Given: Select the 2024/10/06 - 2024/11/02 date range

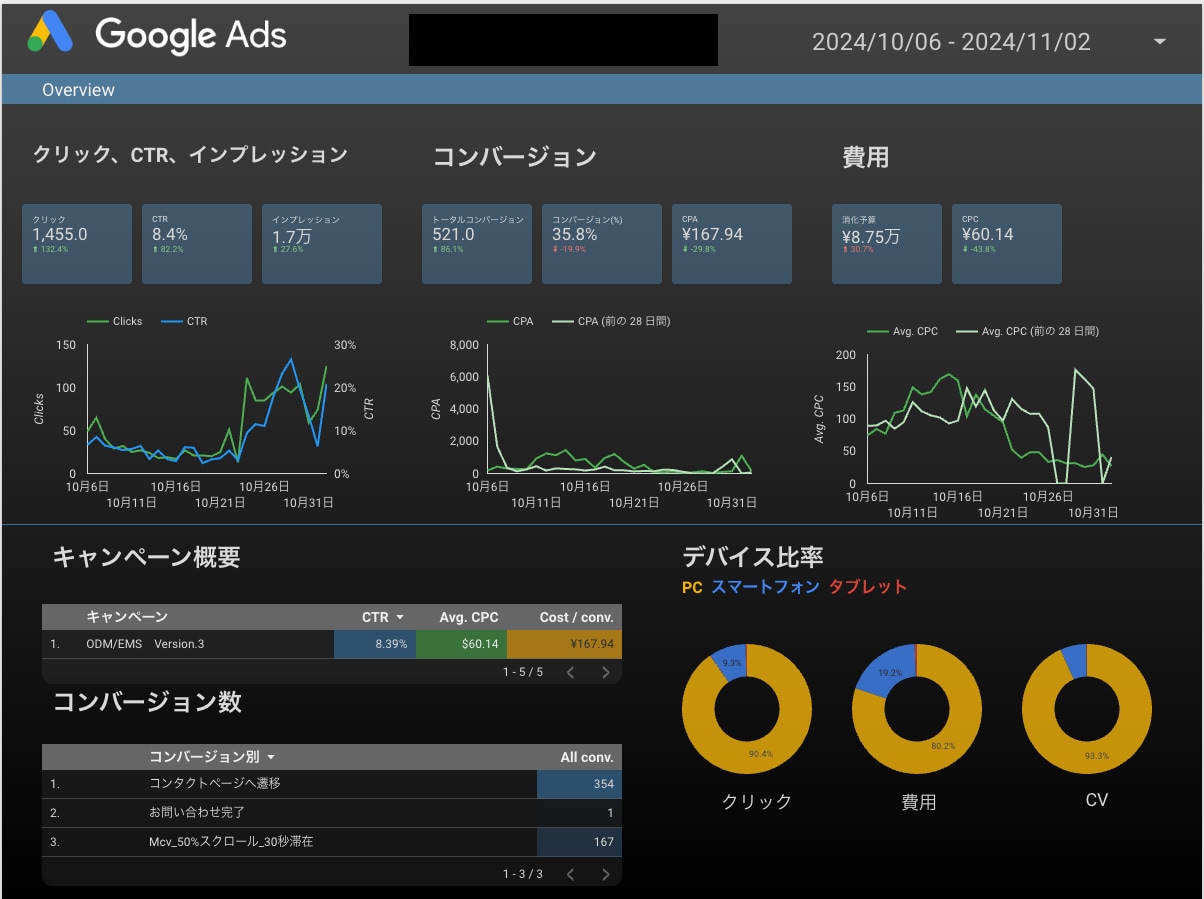Looking at the screenshot, I should (951, 42).
